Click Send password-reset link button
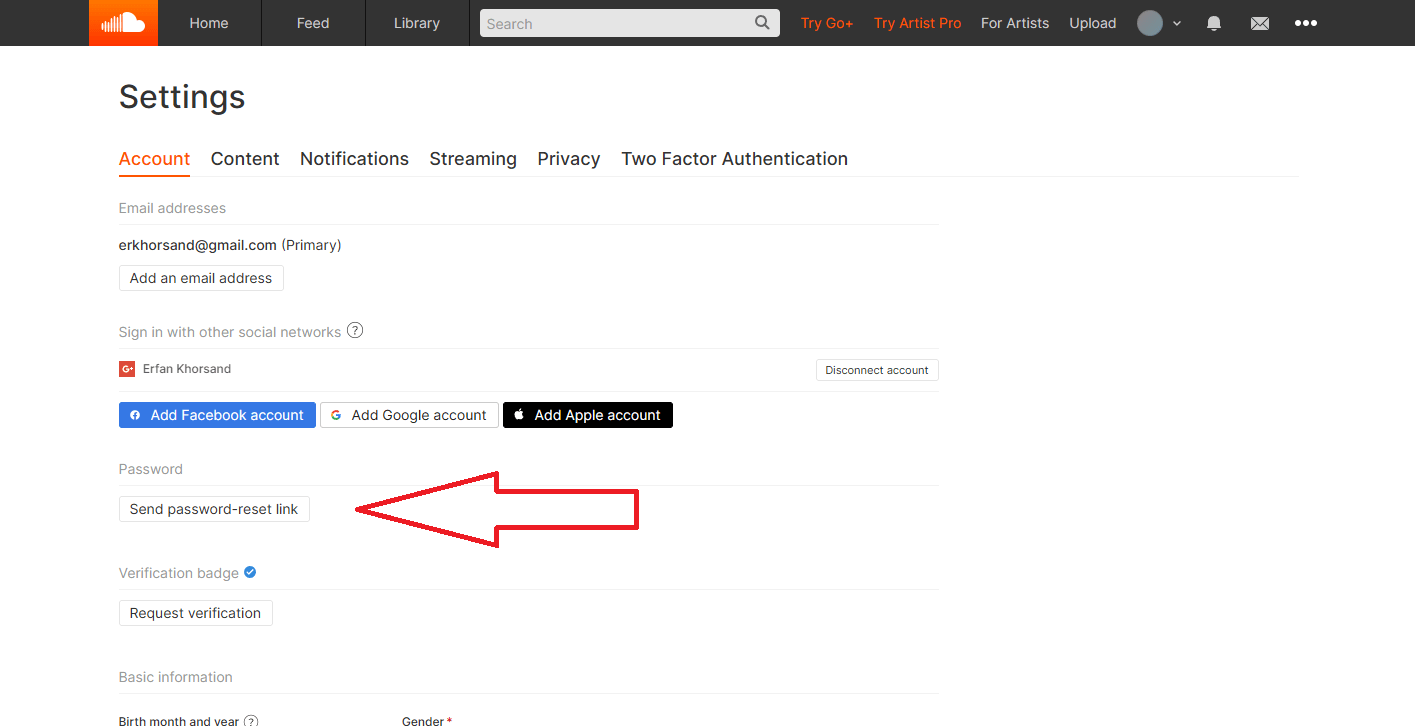 (x=214, y=509)
